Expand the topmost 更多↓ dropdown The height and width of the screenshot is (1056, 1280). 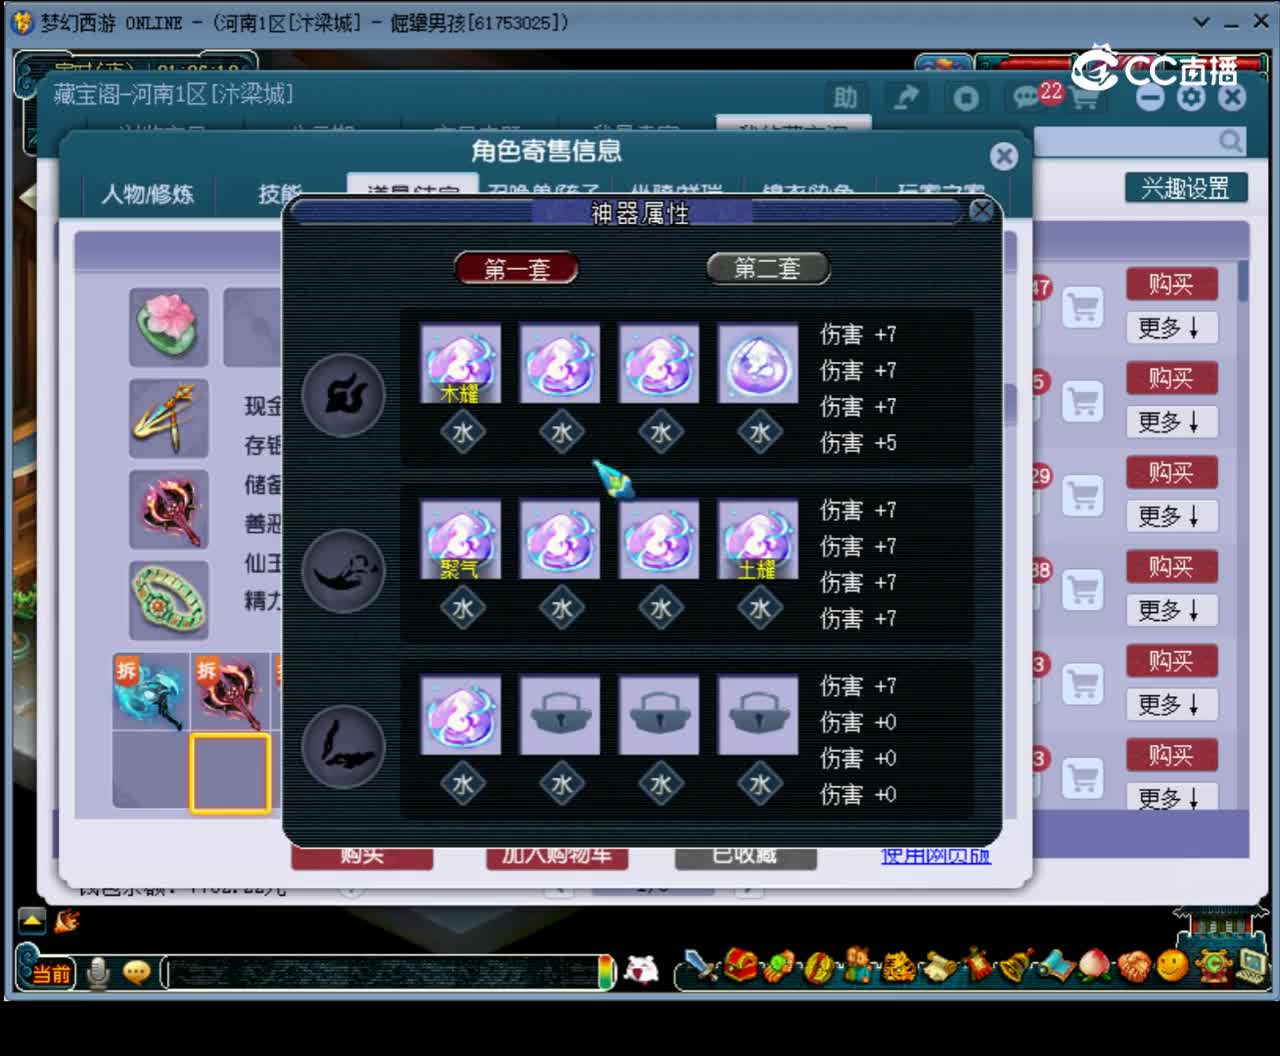pyautogui.click(x=1171, y=328)
